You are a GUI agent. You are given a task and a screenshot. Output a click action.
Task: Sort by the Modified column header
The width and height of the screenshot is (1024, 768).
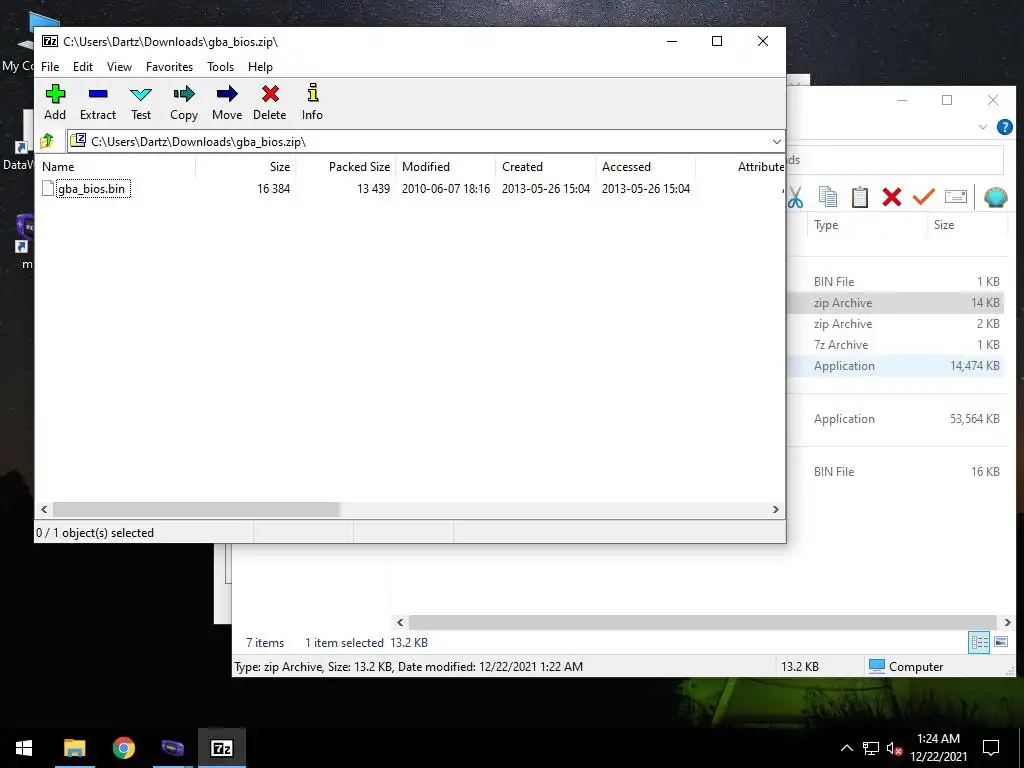pos(446,167)
